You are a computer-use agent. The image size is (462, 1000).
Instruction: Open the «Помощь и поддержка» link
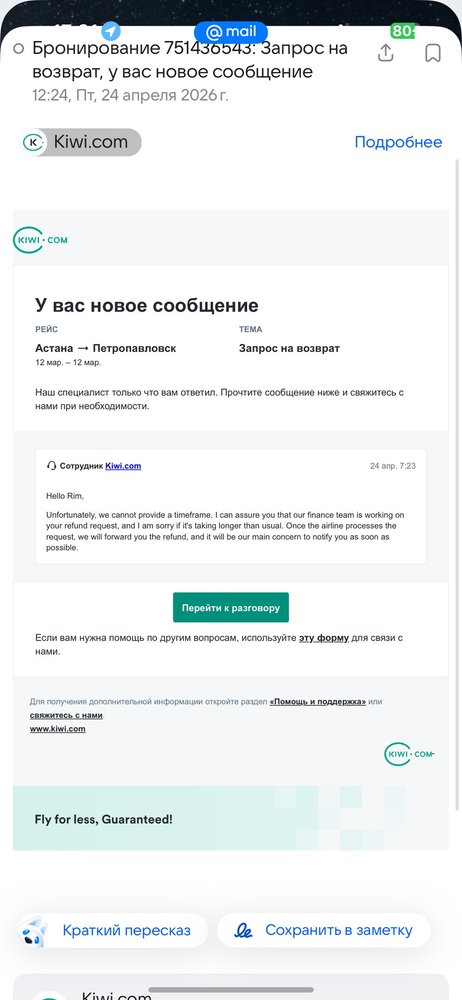(318, 702)
